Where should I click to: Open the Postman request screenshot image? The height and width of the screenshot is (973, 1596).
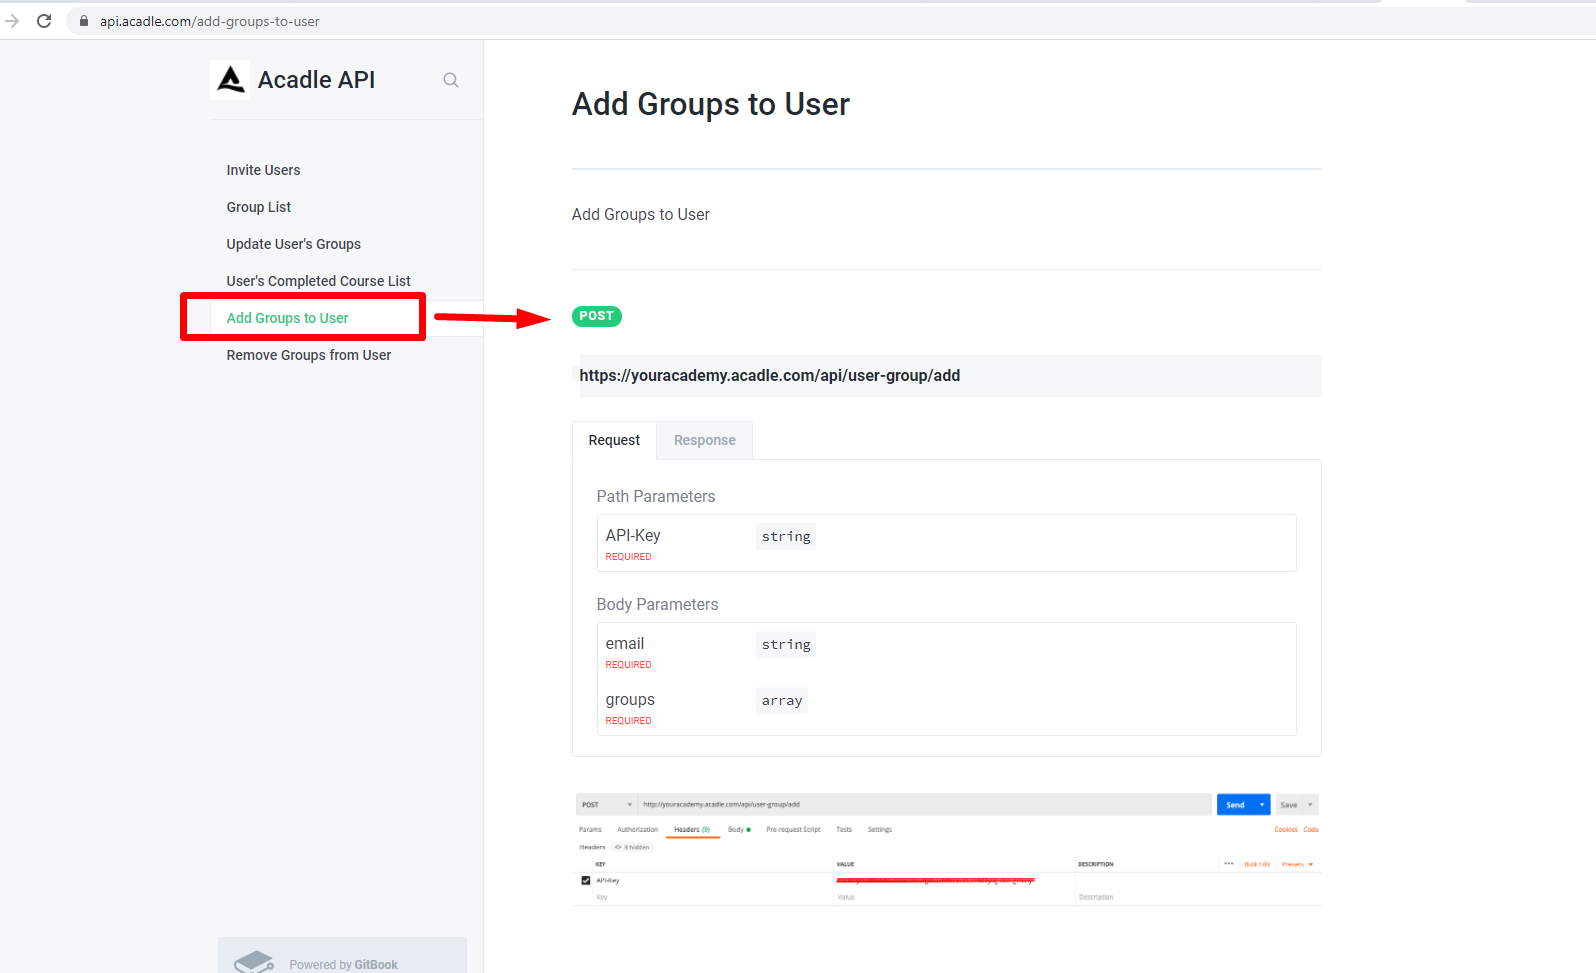point(947,849)
